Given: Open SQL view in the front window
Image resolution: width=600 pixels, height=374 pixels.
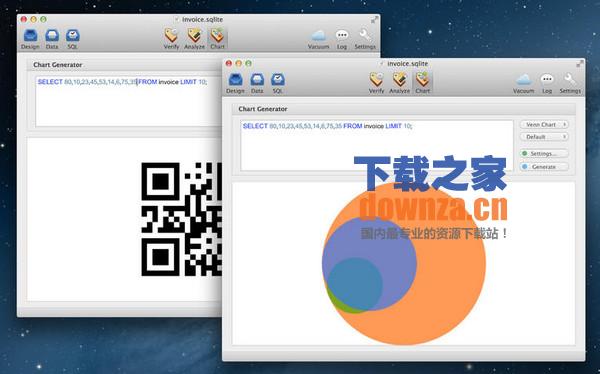Looking at the screenshot, I should (277, 83).
